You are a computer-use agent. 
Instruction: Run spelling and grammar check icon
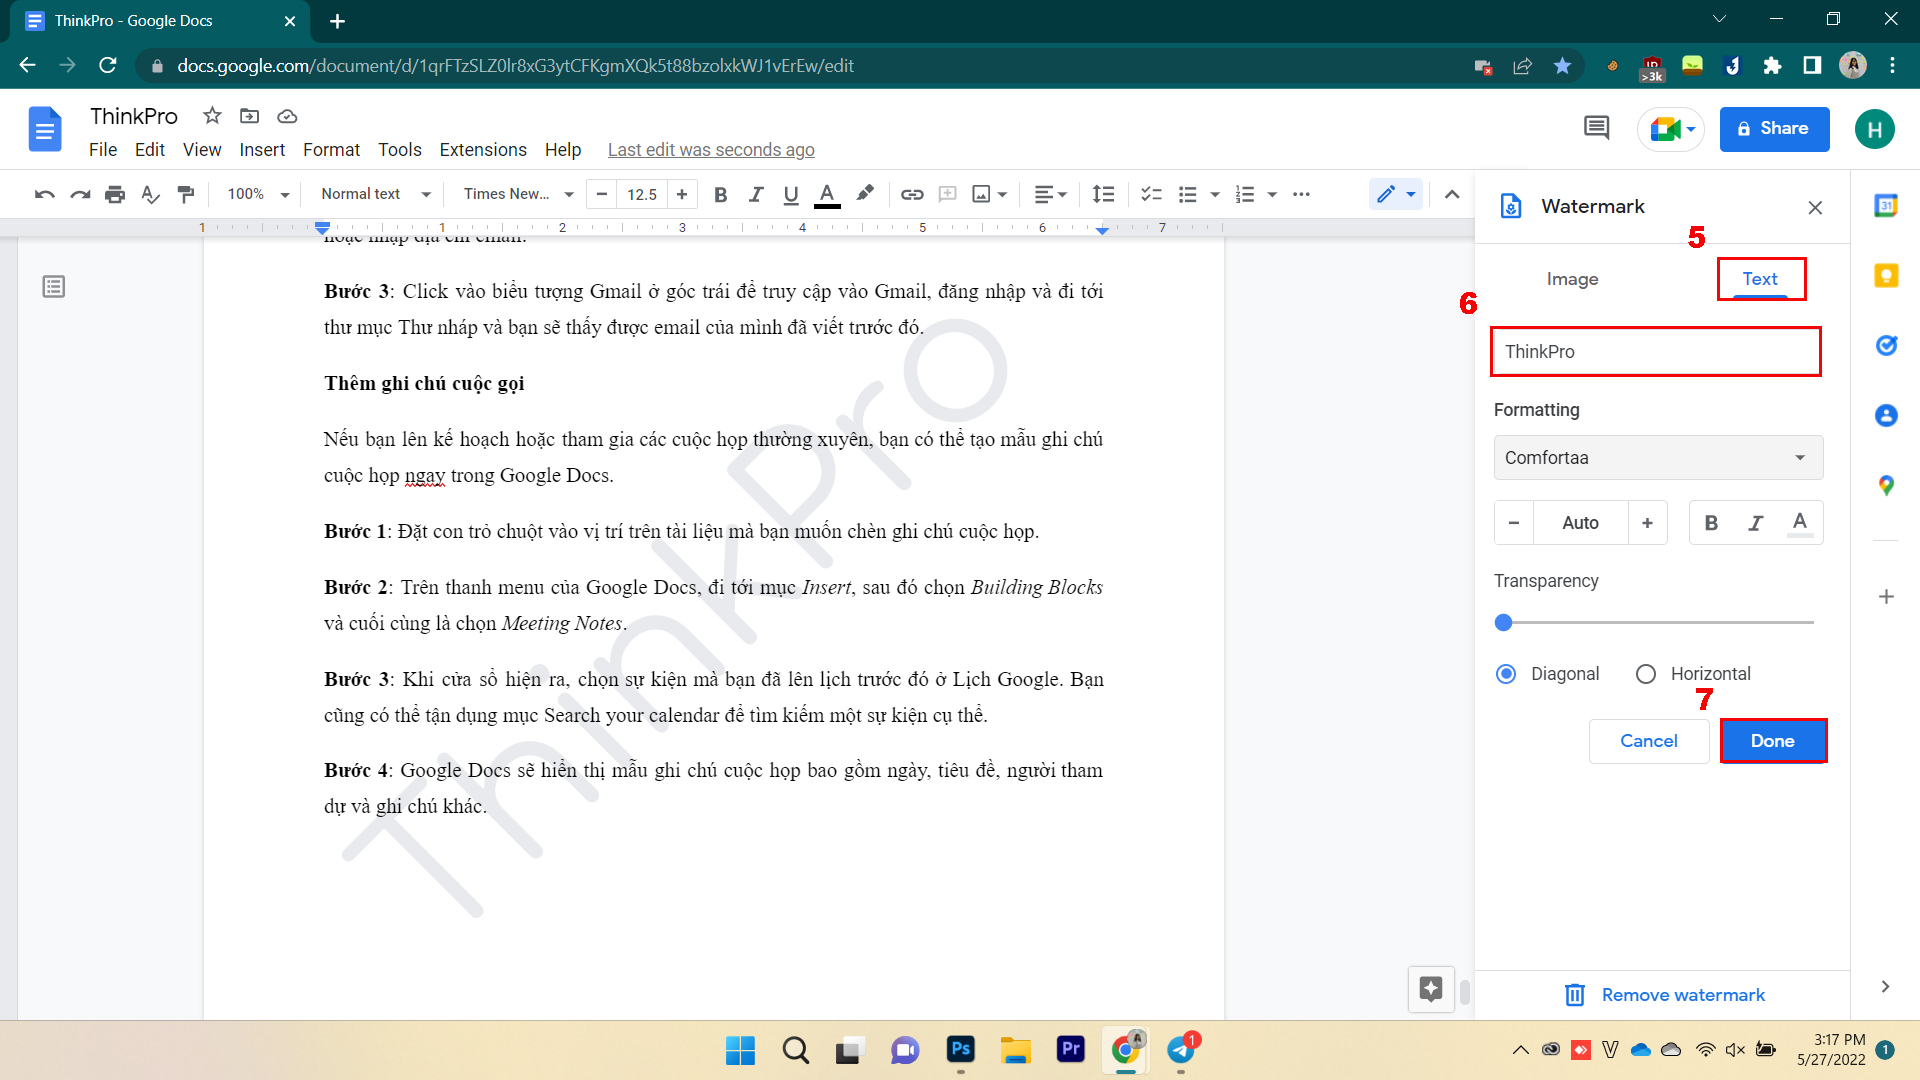coord(150,194)
